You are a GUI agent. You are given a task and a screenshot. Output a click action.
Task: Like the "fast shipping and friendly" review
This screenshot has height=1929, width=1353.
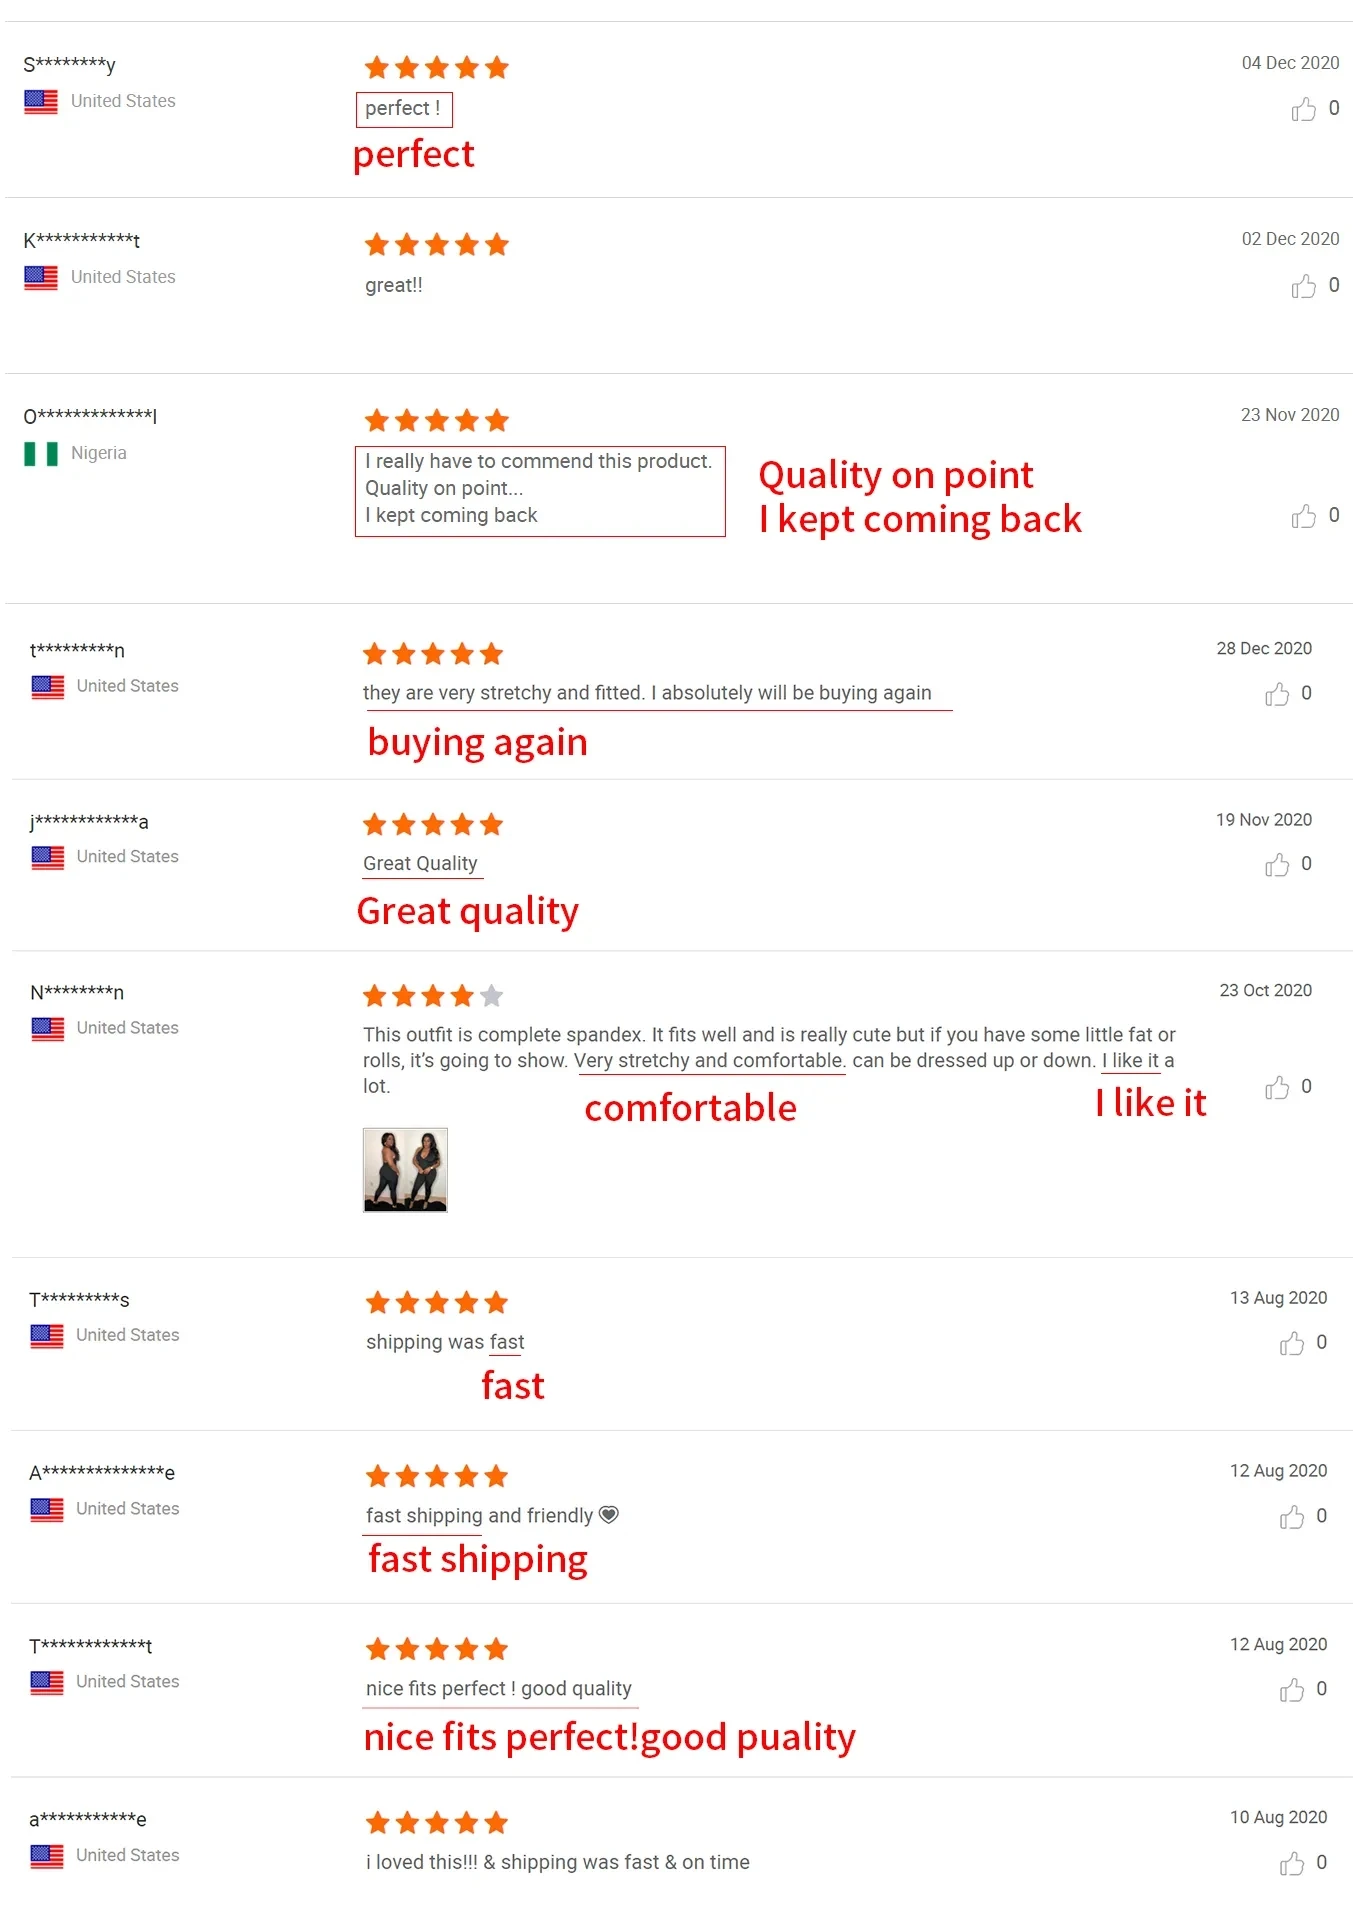1291,1517
